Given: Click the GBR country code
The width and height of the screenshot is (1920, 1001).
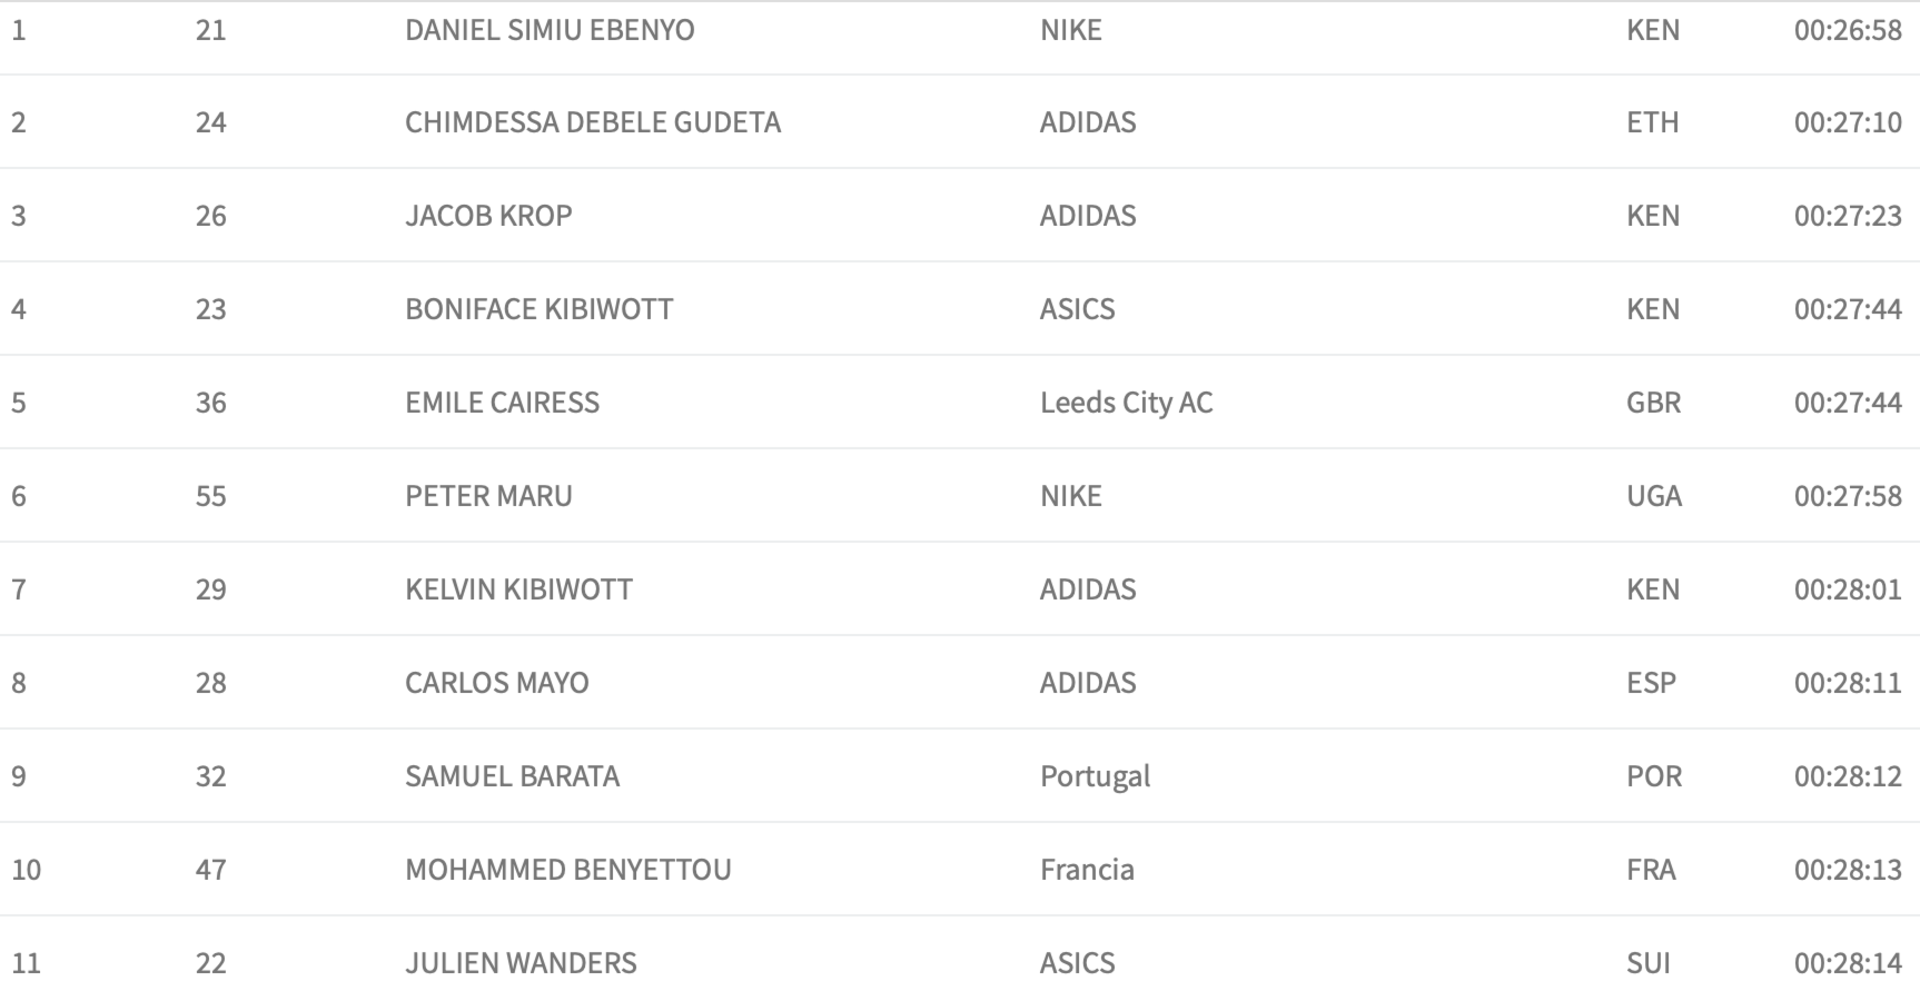Looking at the screenshot, I should 1654,403.
